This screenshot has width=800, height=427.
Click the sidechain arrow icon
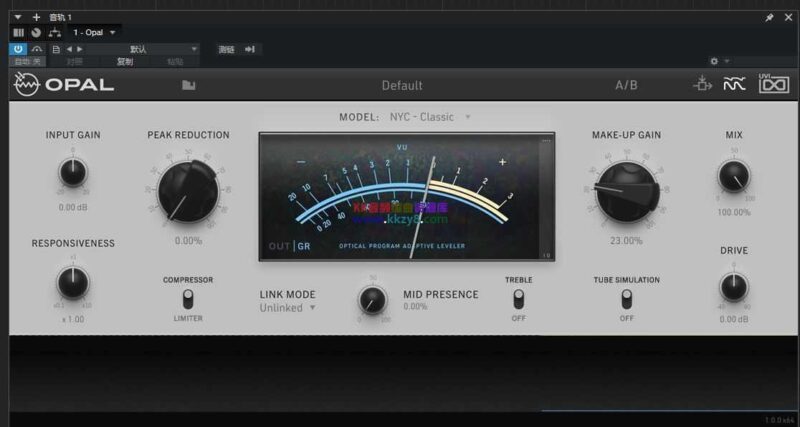pos(249,49)
